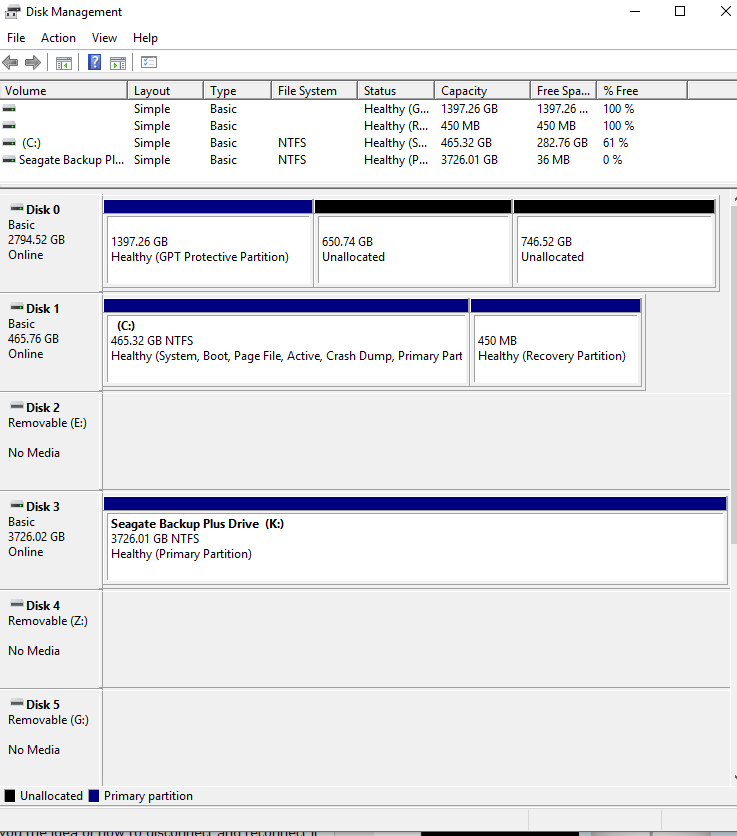Click Show/Hide Action Pane toolbar icon
Image resolution: width=737 pixels, height=836 pixels.
pyautogui.click(x=118, y=63)
